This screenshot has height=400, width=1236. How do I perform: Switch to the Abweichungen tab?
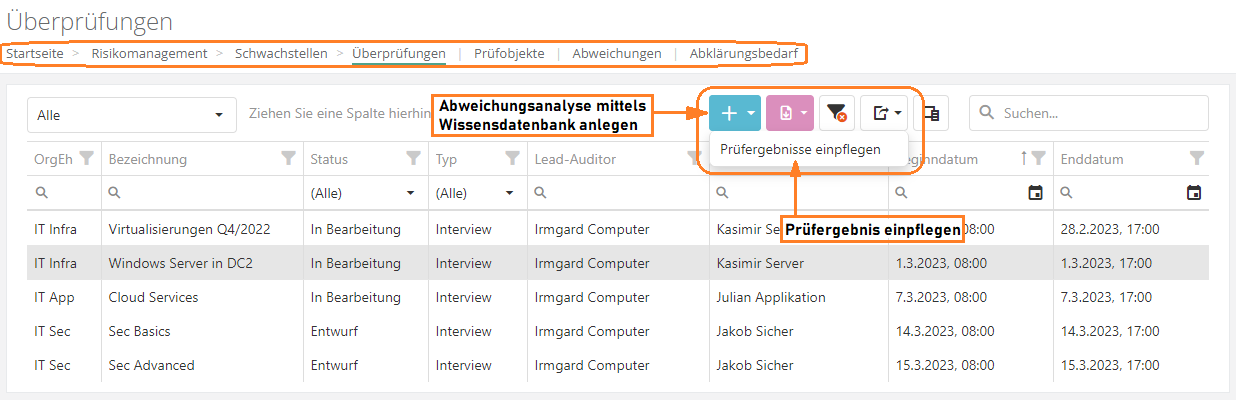pyautogui.click(x=616, y=53)
